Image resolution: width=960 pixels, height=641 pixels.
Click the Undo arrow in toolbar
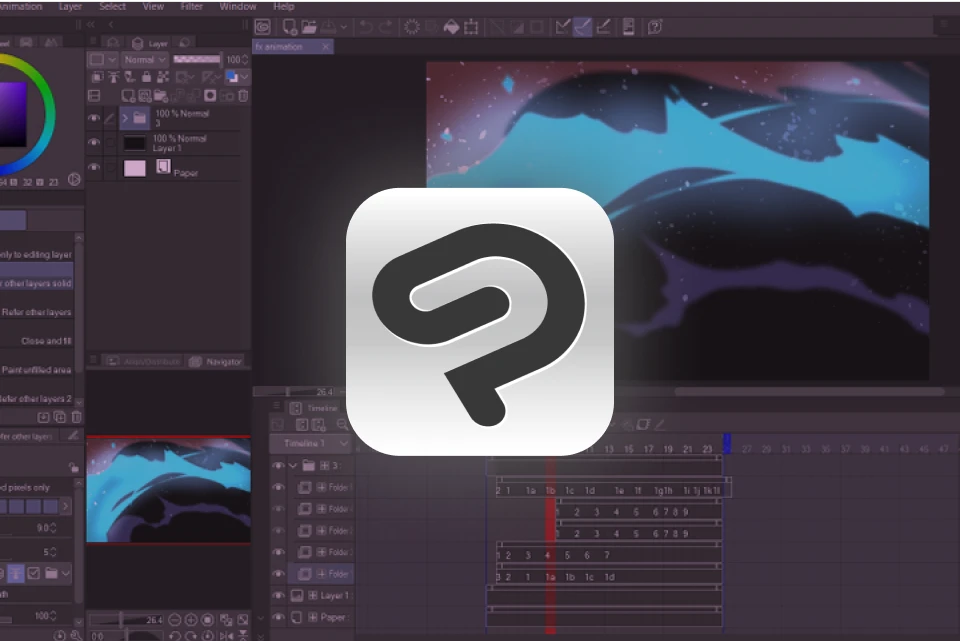tap(366, 27)
